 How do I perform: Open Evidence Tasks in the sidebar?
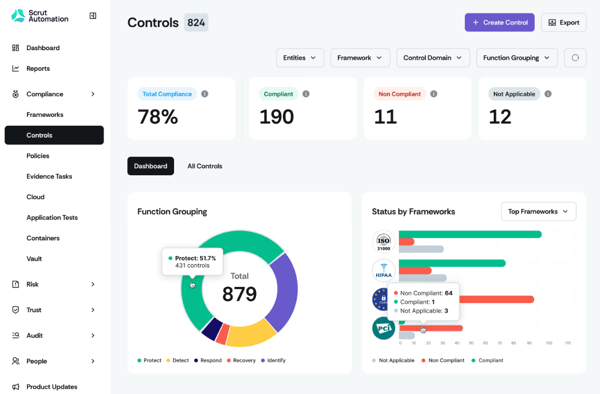(49, 176)
